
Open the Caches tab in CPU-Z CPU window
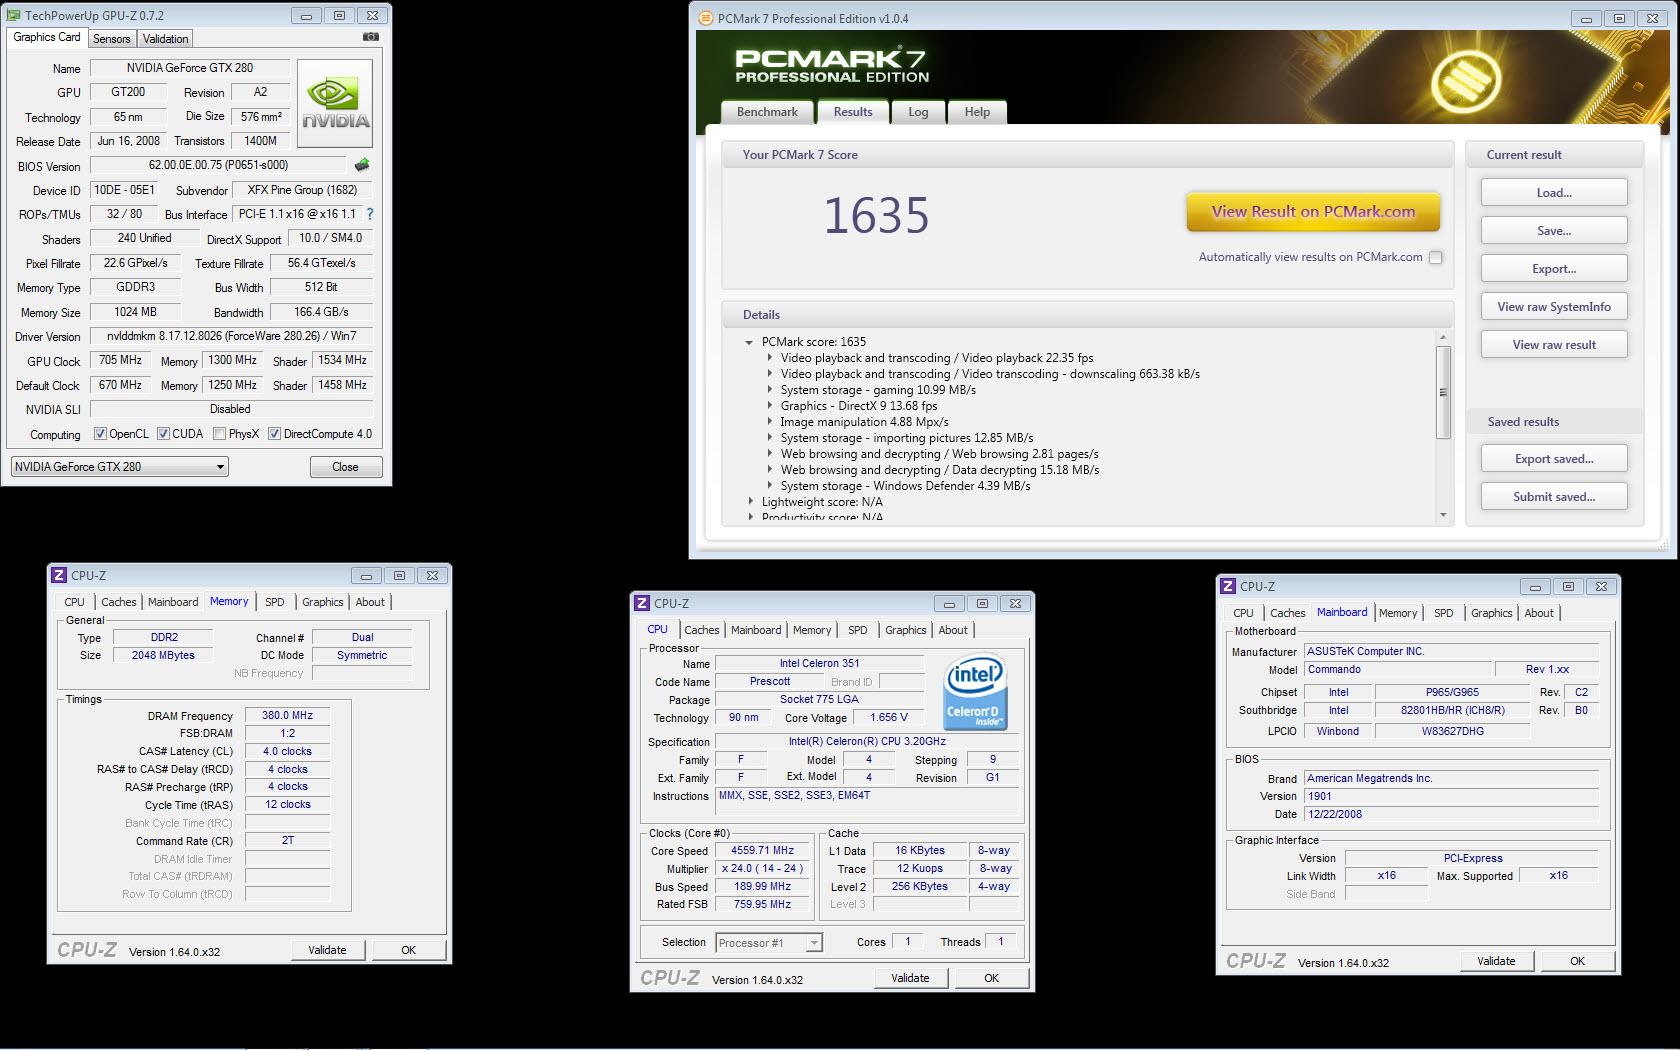coord(702,630)
